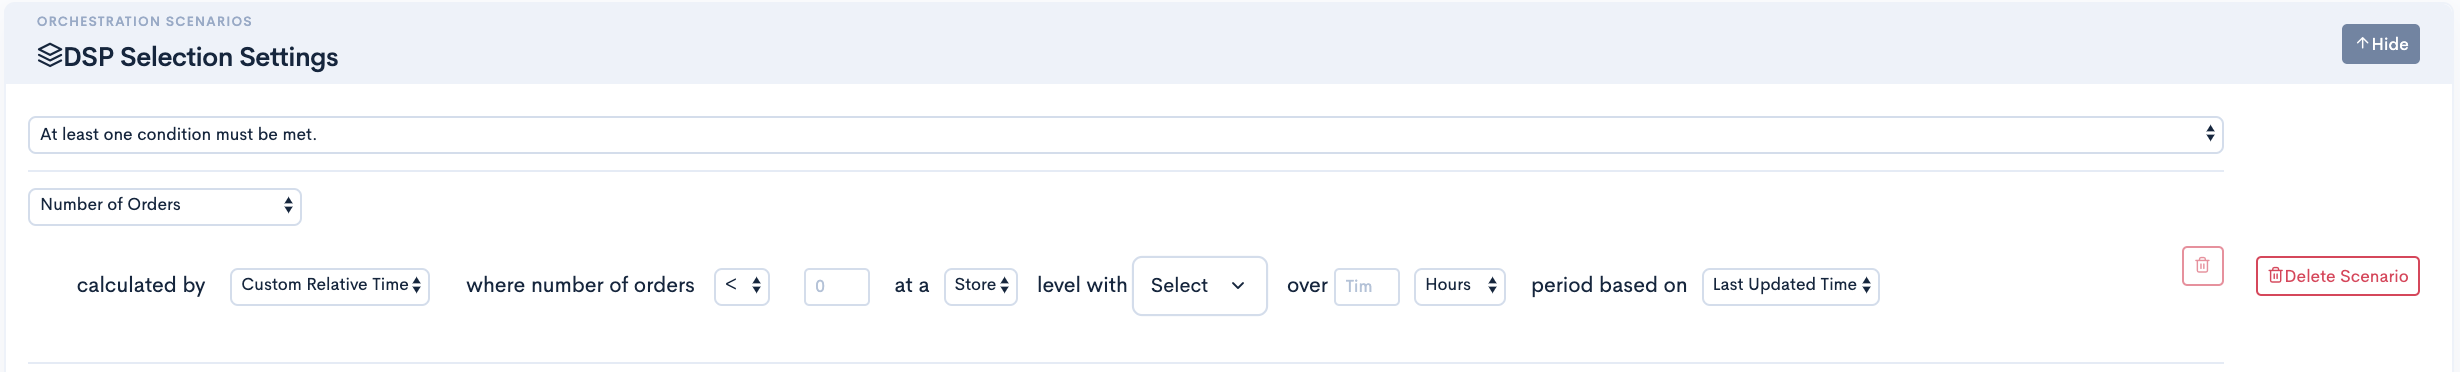Open the Number of Orders dropdown
This screenshot has height=372, width=2460.
click(x=165, y=206)
